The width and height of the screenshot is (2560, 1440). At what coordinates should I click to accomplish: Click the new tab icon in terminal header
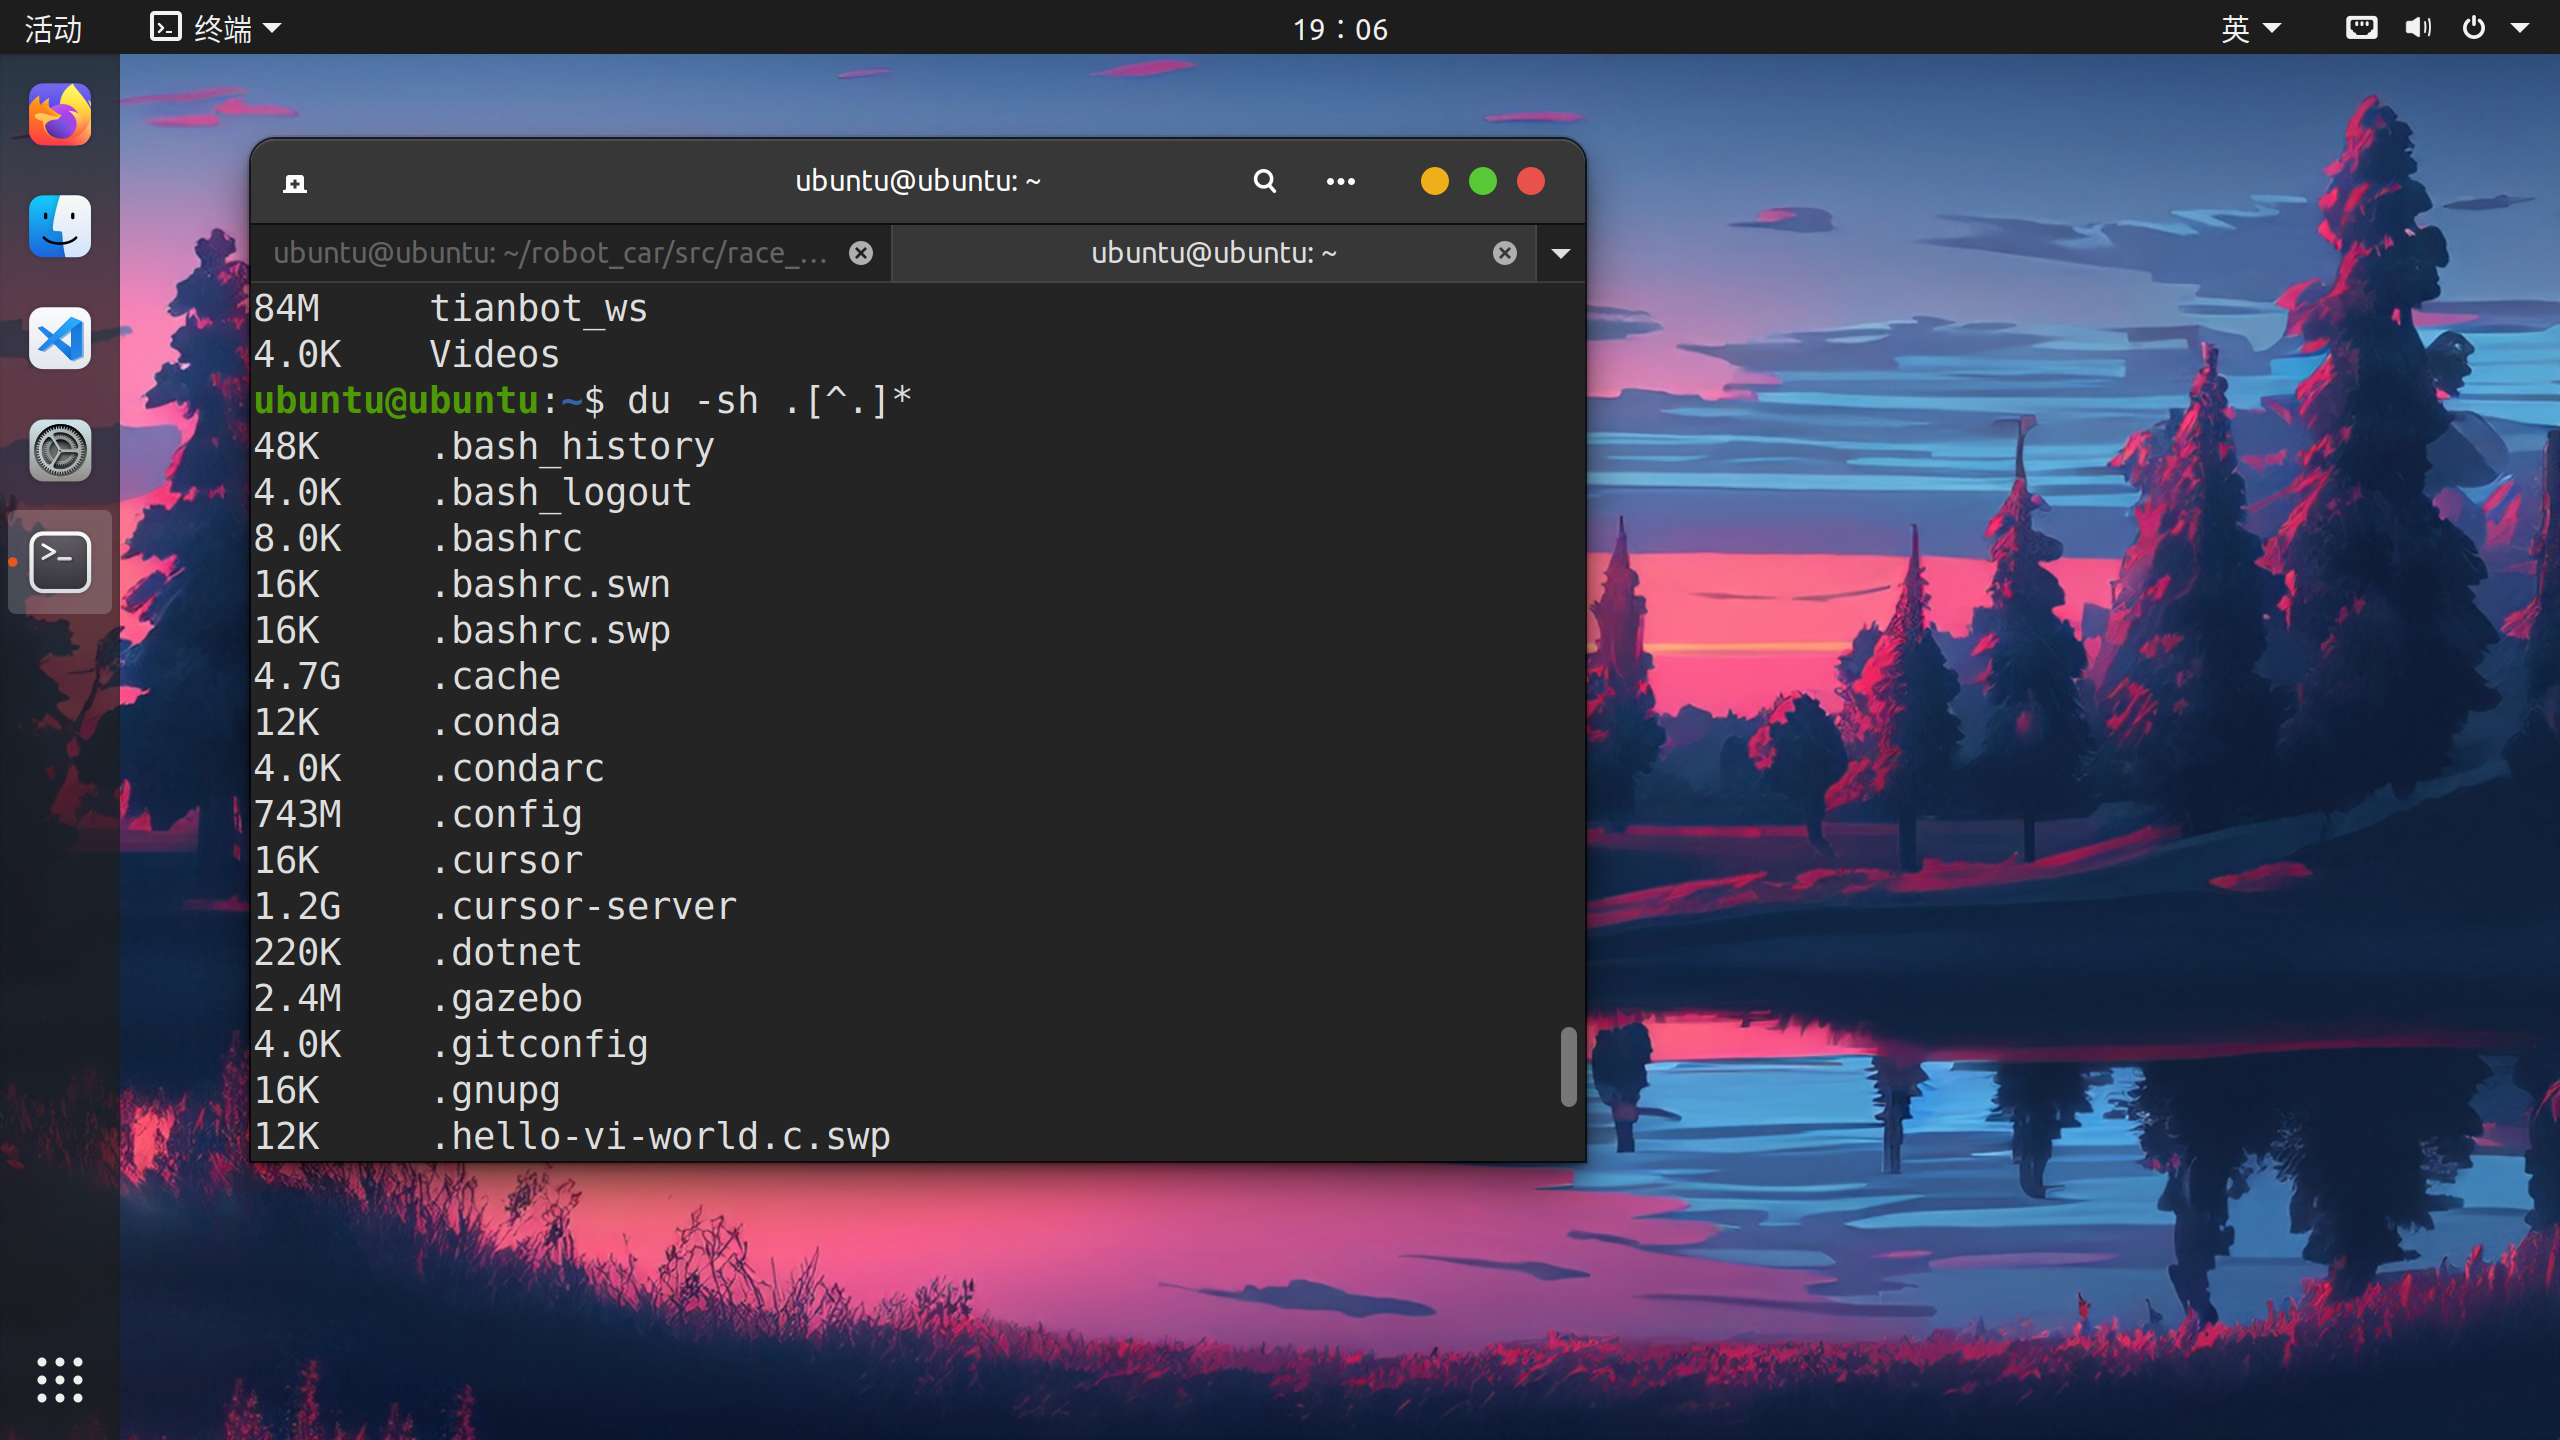click(x=294, y=183)
